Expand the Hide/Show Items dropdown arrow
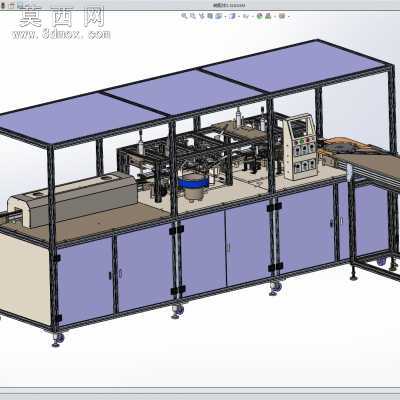 pyautogui.click(x=252, y=16)
